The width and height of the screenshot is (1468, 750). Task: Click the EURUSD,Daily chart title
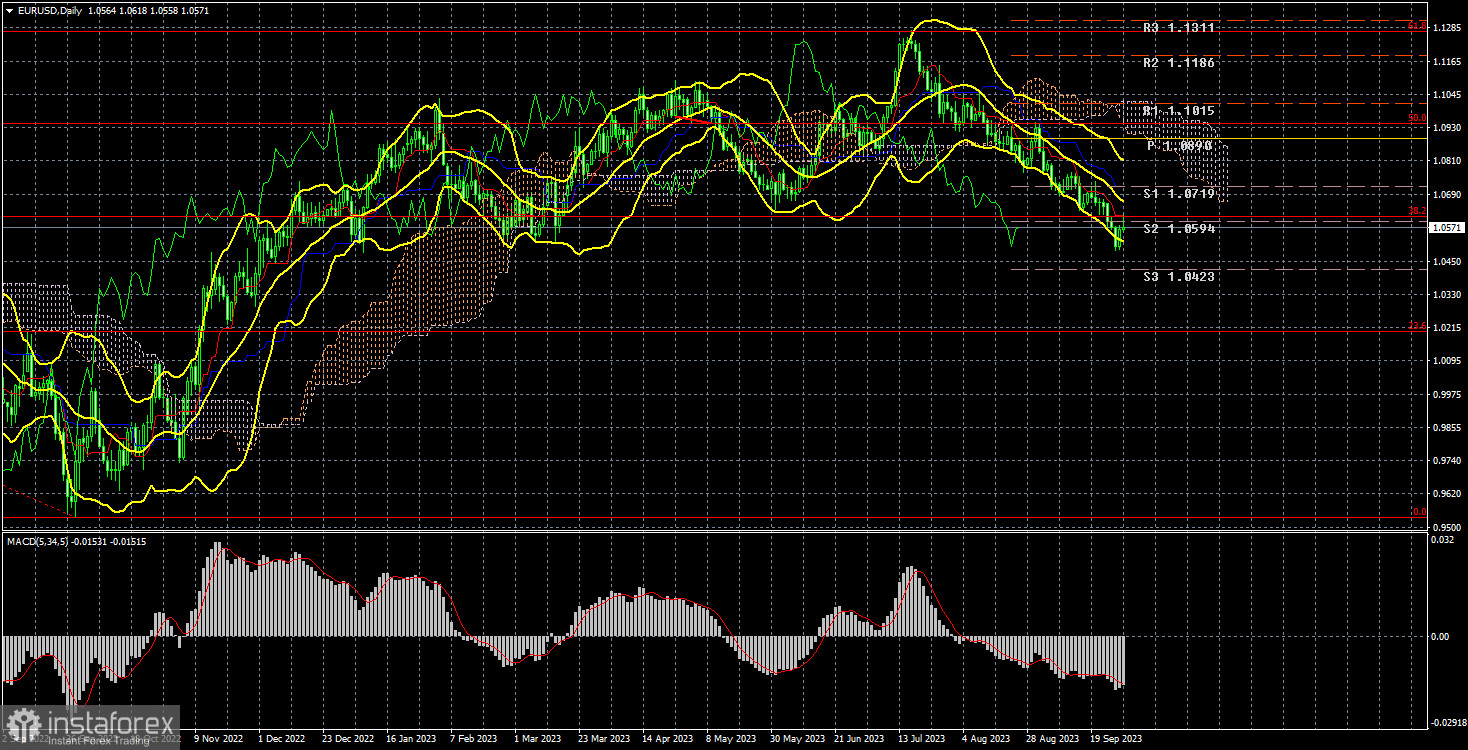pyautogui.click(x=49, y=10)
